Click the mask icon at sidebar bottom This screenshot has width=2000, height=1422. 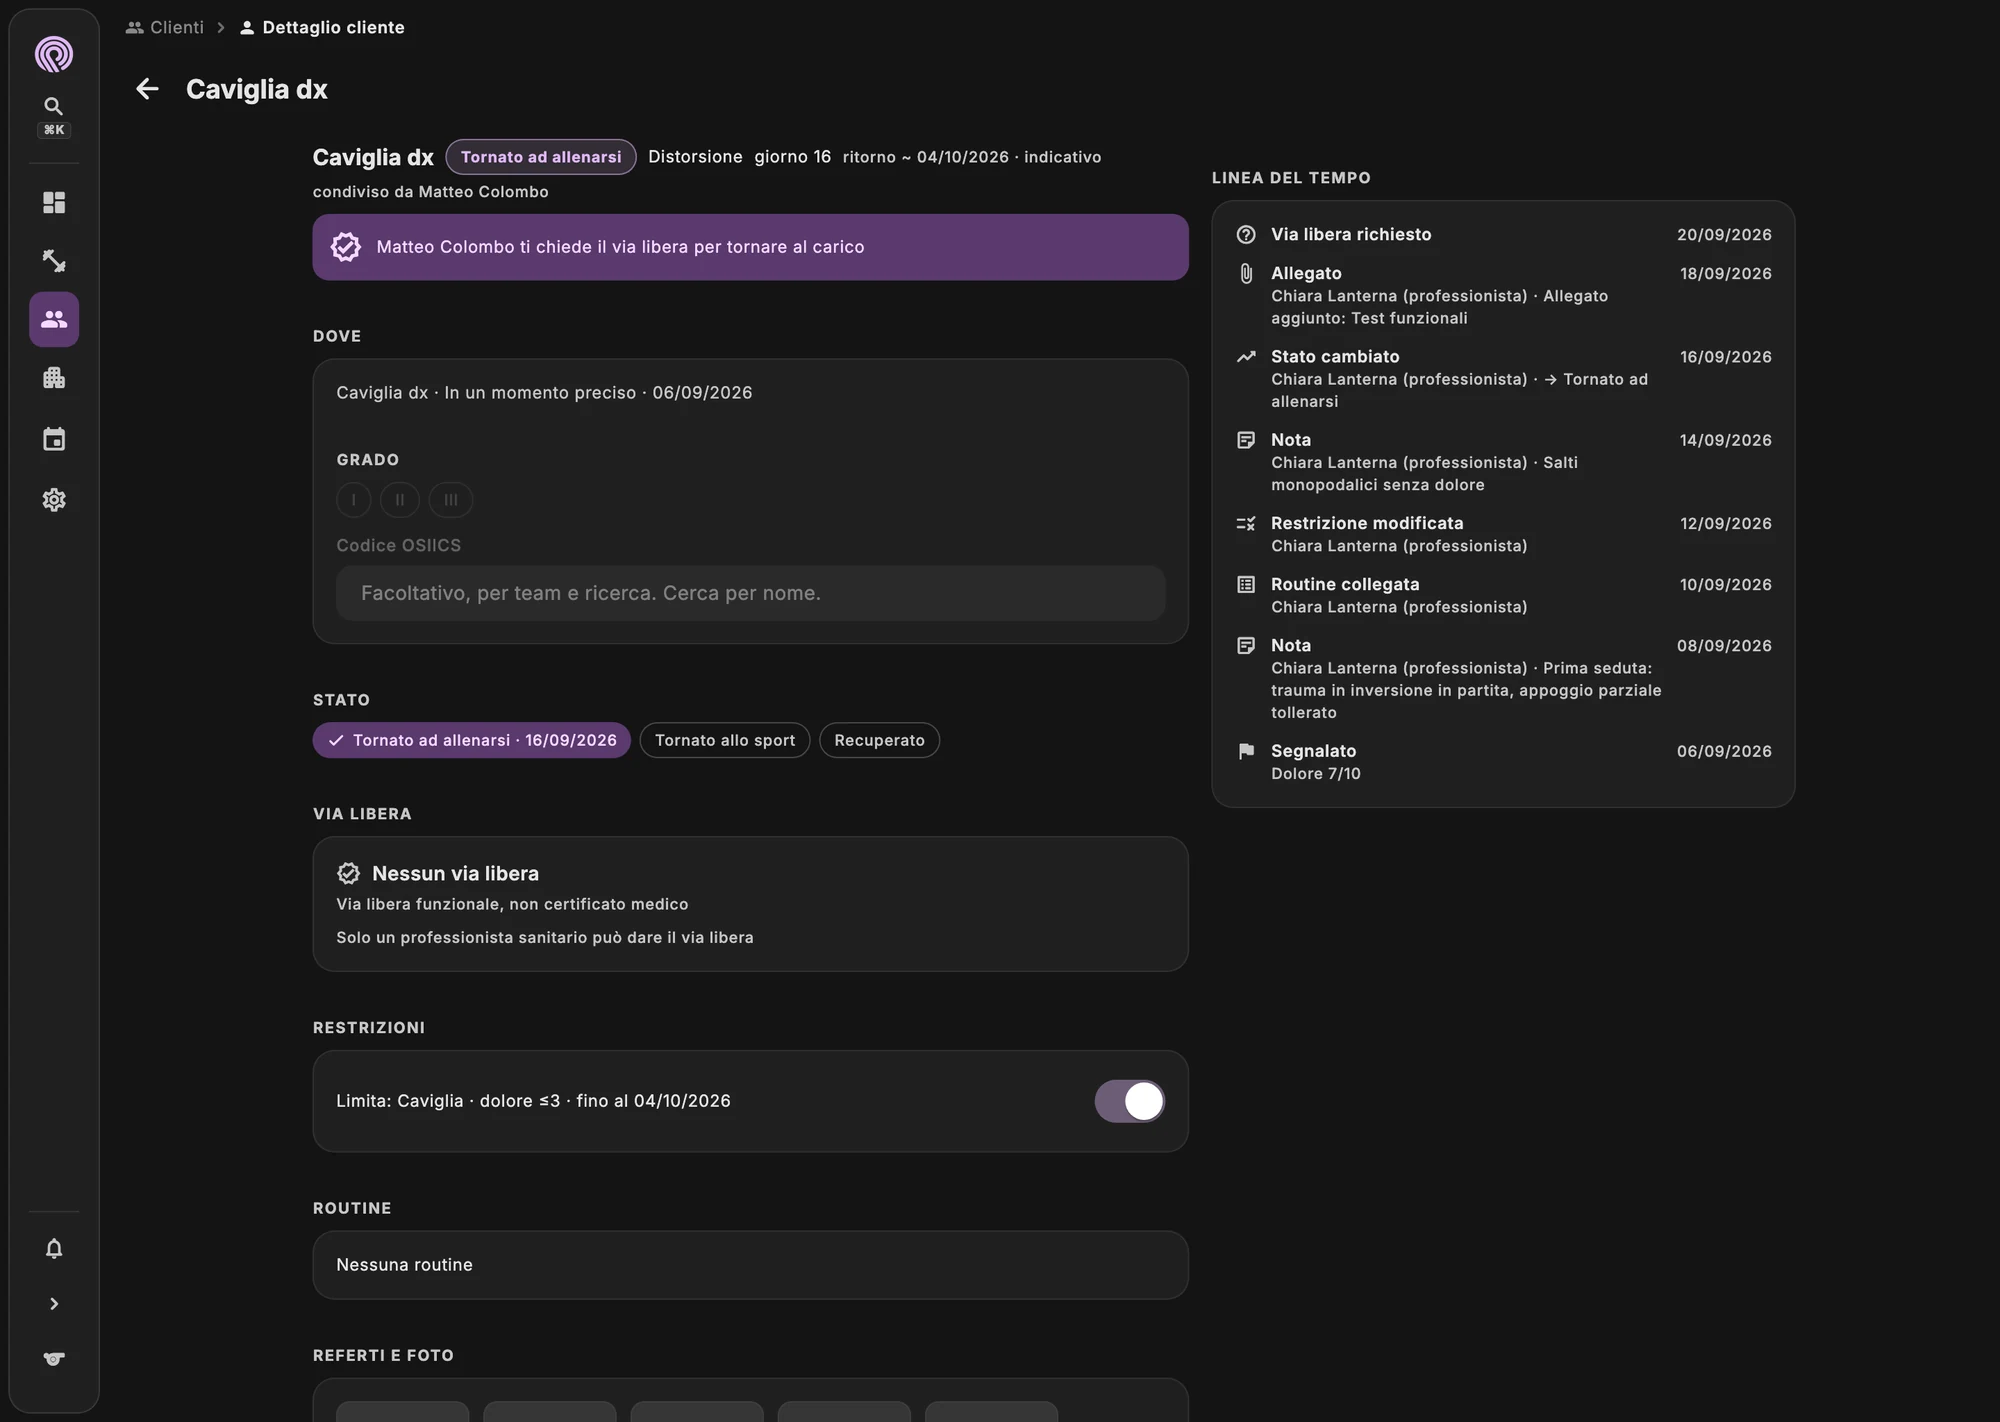point(54,1358)
